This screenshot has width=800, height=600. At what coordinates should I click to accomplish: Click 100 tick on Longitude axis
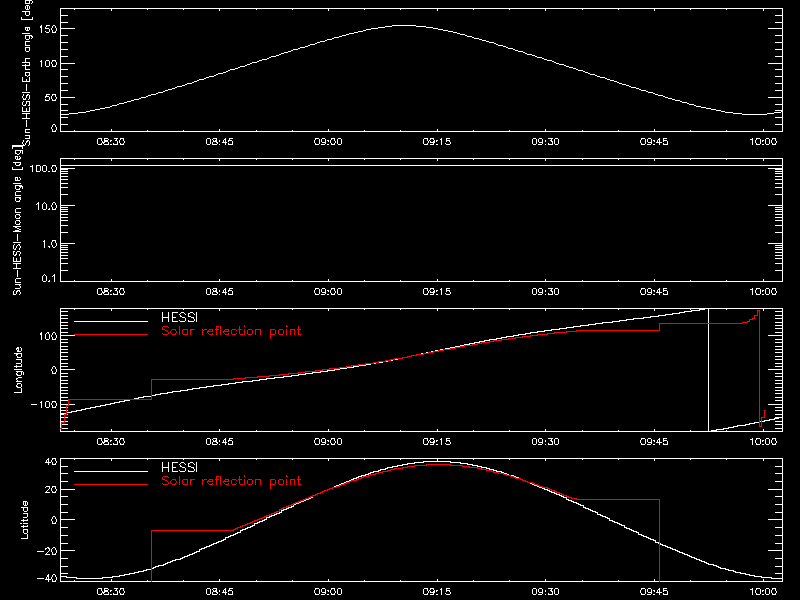(47, 336)
